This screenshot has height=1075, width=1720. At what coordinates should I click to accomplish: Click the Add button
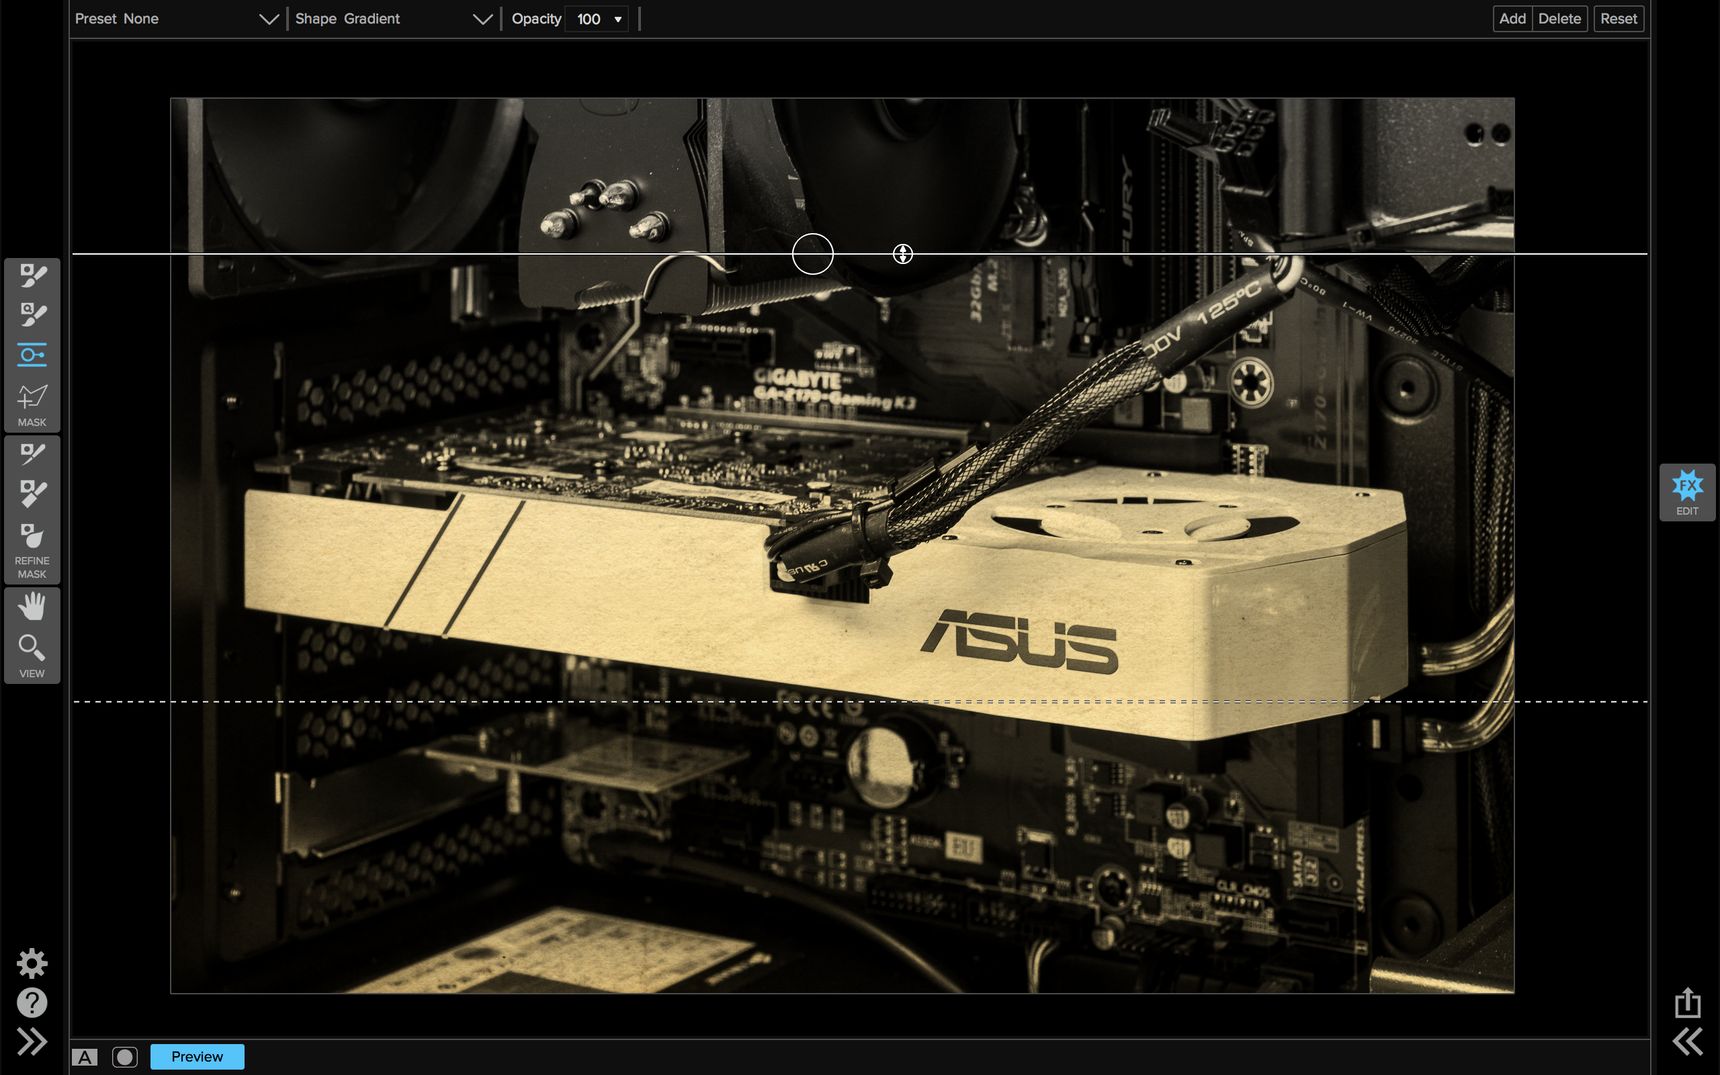click(x=1512, y=19)
